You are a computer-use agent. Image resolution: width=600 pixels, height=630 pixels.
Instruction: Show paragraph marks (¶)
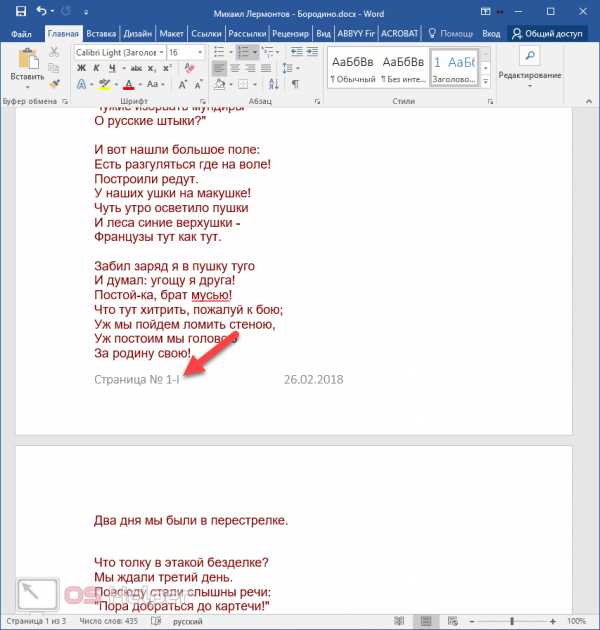[295, 84]
